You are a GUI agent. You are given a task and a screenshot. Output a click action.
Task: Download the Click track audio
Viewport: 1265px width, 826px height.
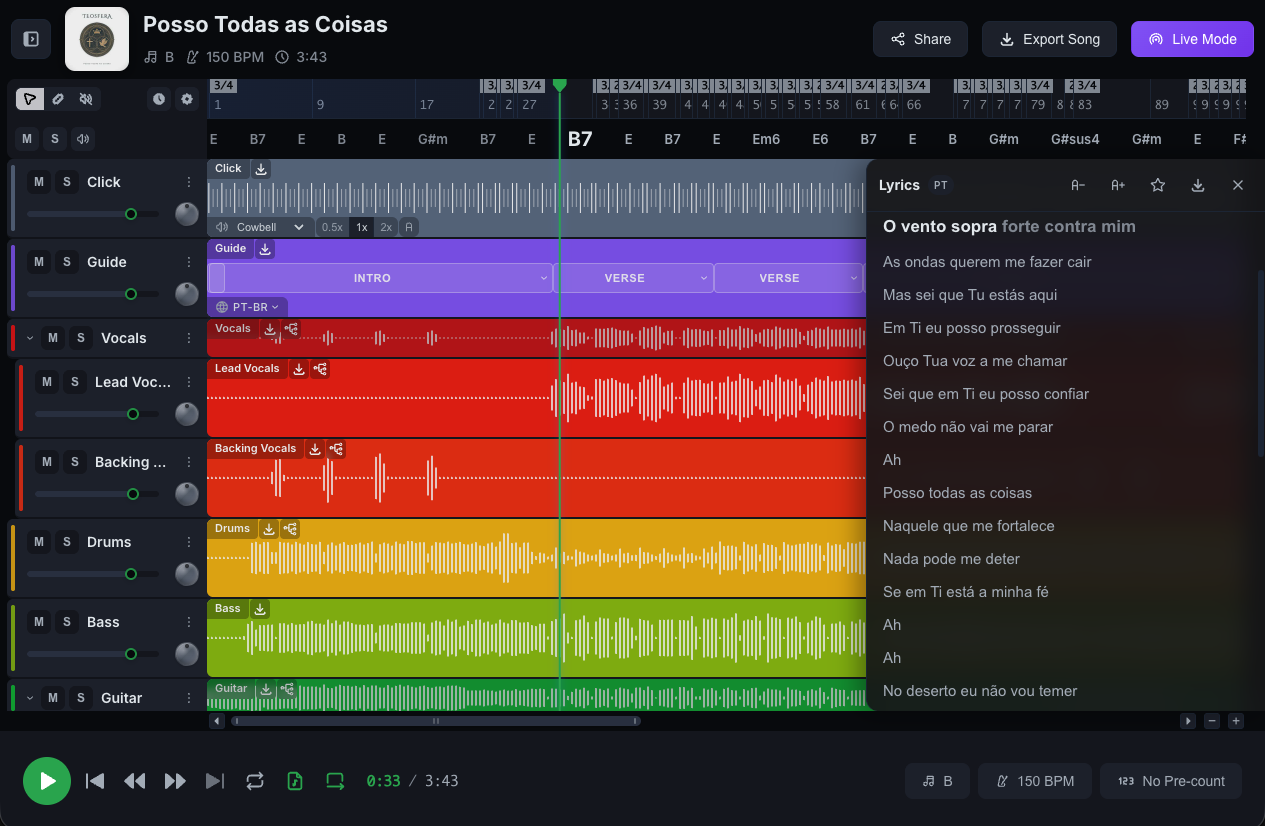pyautogui.click(x=261, y=169)
